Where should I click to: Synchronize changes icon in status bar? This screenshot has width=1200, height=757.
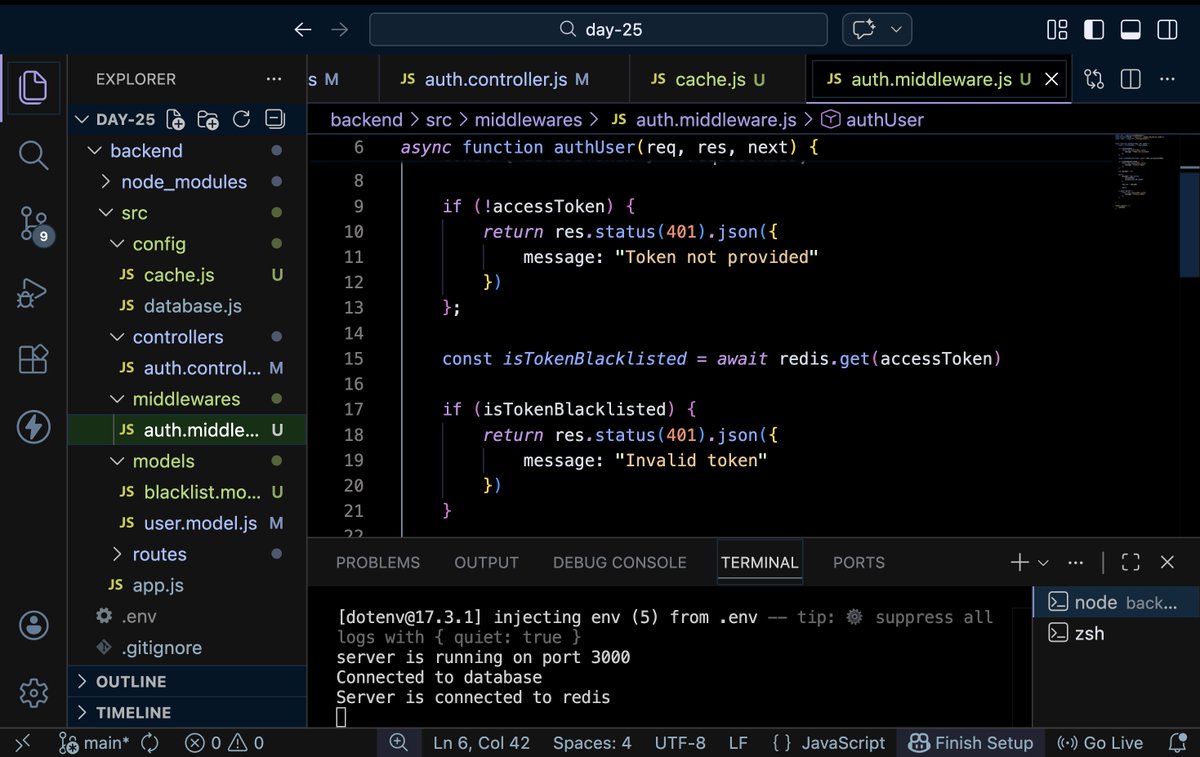[x=150, y=743]
